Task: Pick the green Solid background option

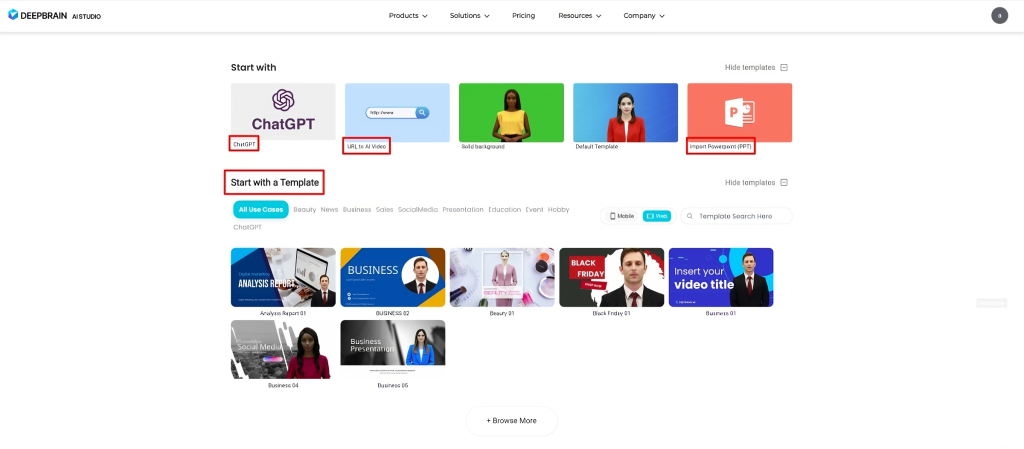Action: tap(511, 111)
